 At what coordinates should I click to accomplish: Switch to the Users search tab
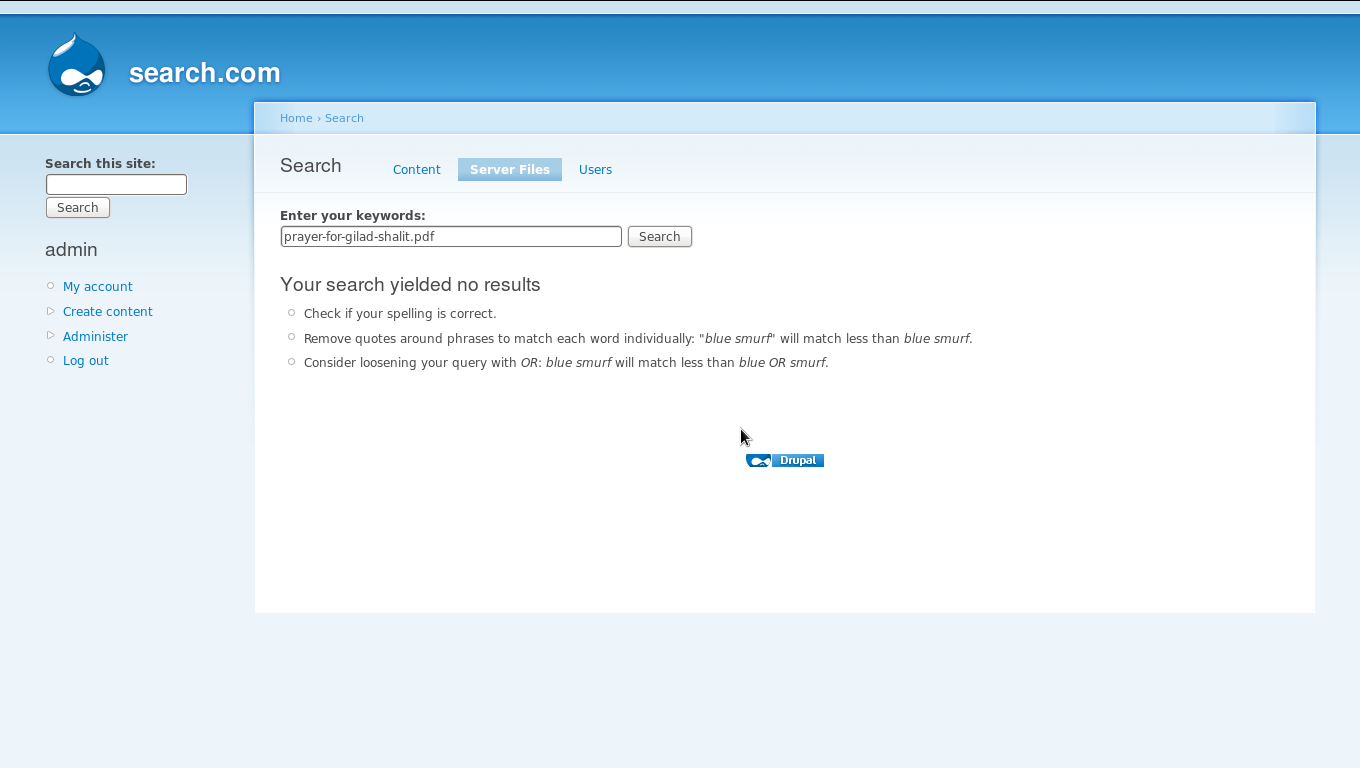click(x=595, y=170)
